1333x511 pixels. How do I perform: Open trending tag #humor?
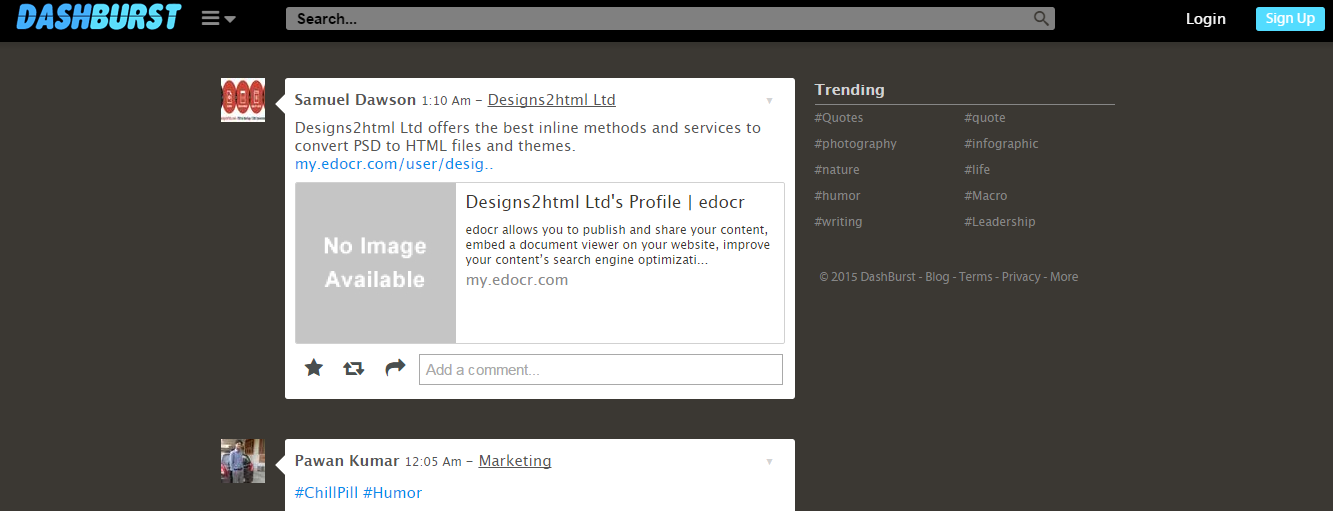coord(837,196)
